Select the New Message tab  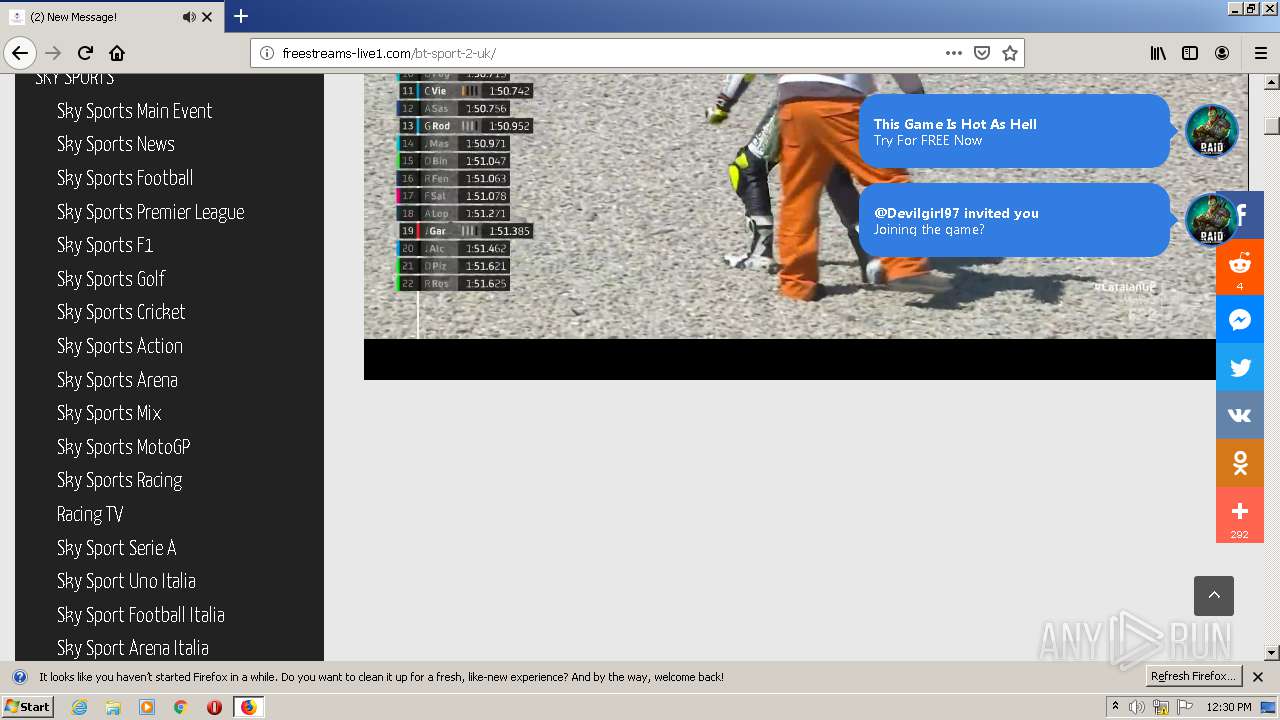pos(110,17)
